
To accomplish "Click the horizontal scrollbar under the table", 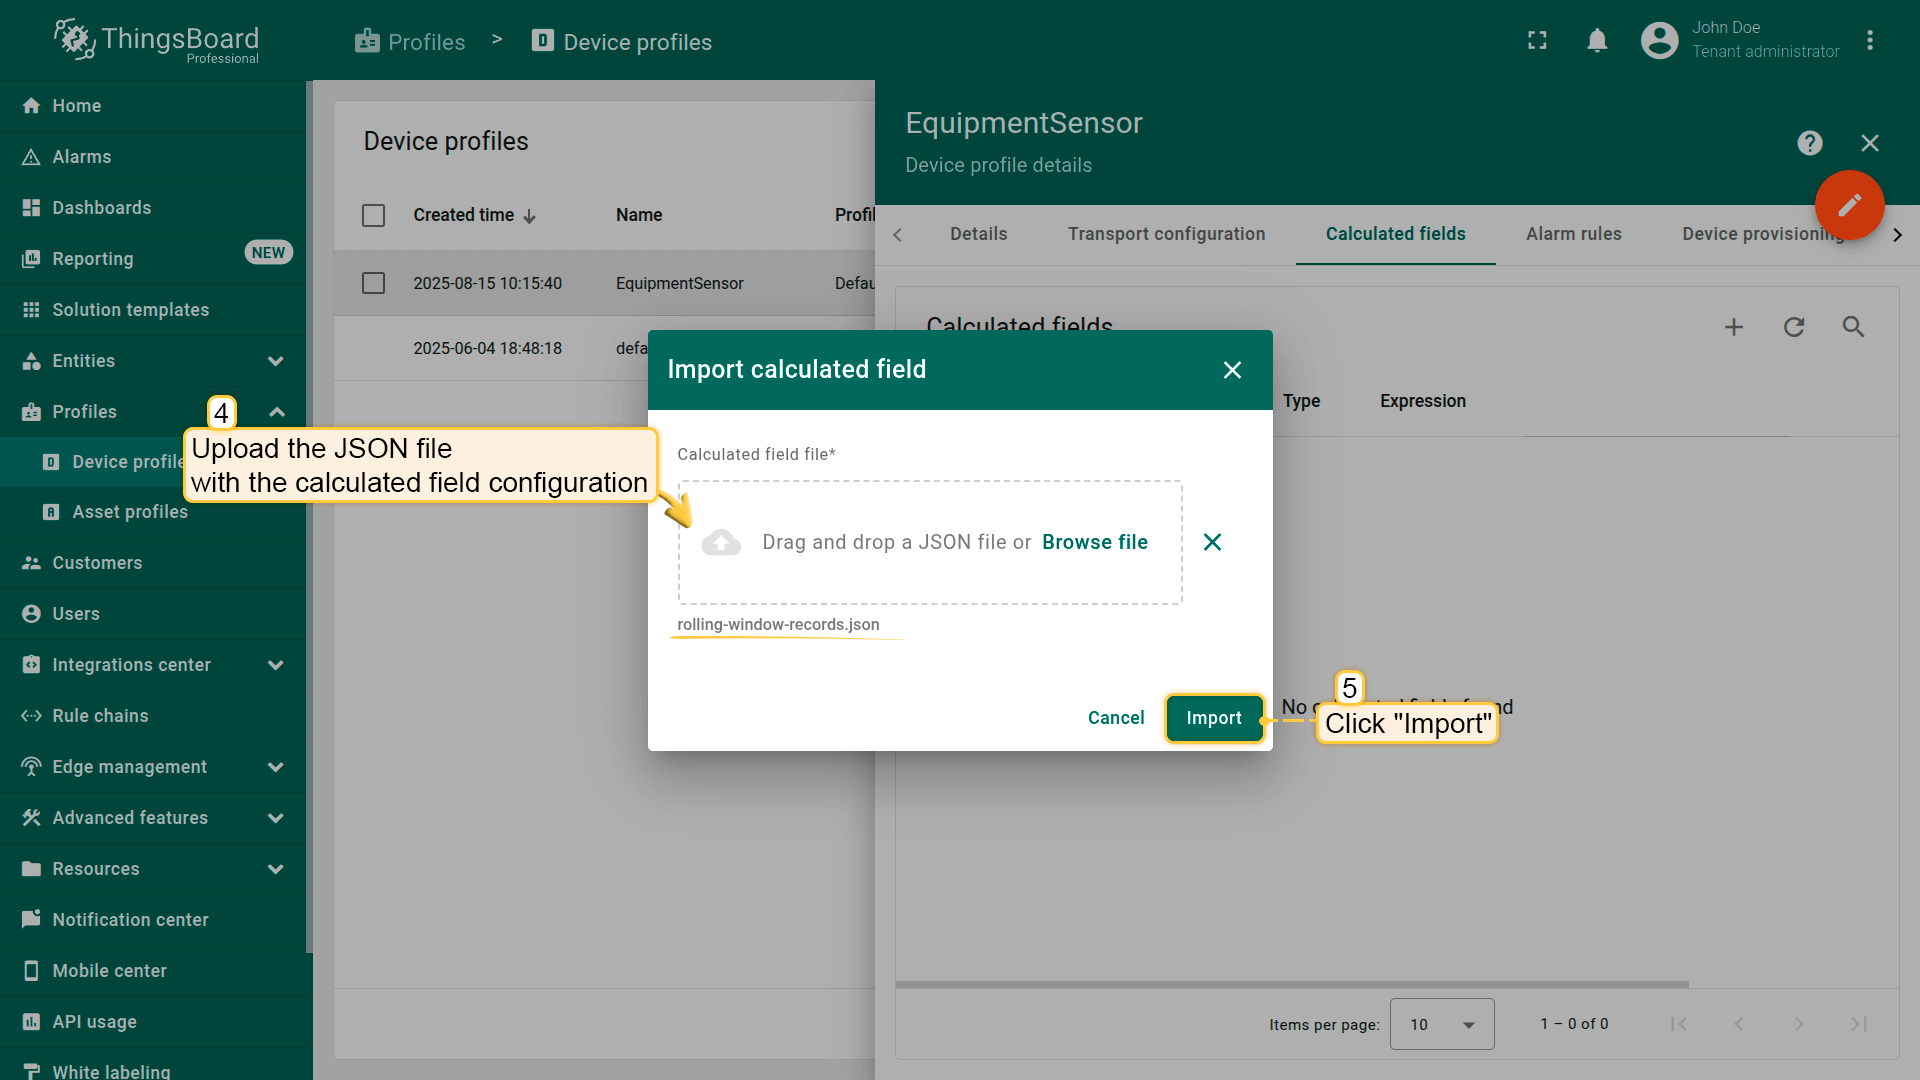I will 1291,984.
